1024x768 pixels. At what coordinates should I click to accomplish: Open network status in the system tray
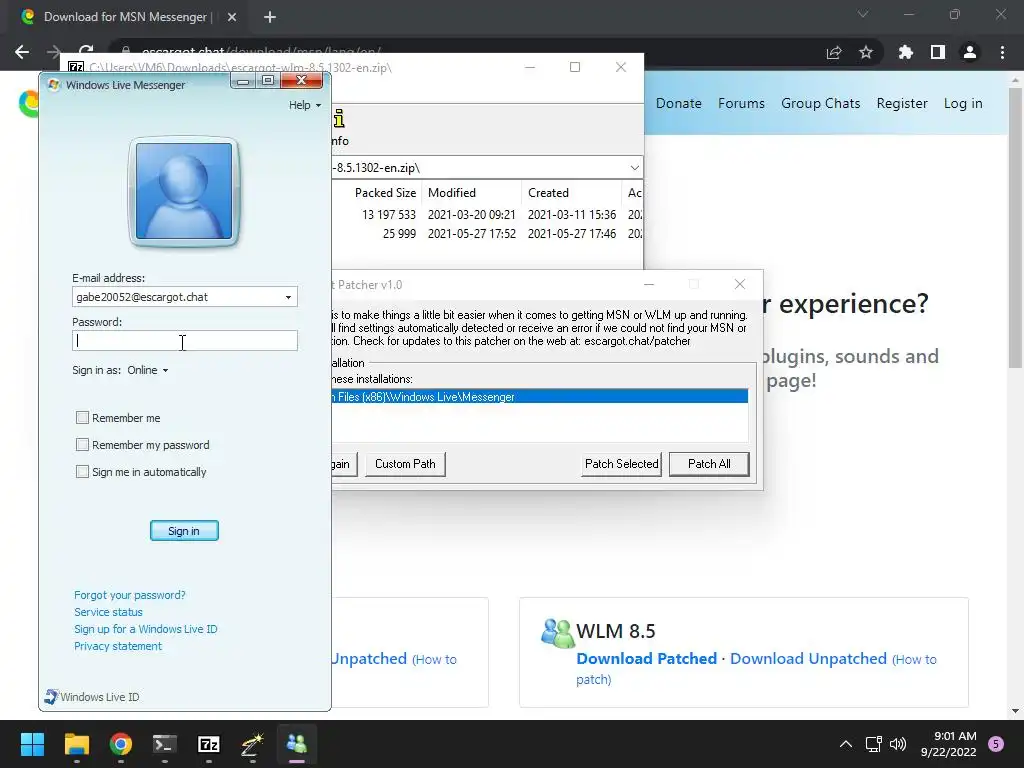coord(873,744)
